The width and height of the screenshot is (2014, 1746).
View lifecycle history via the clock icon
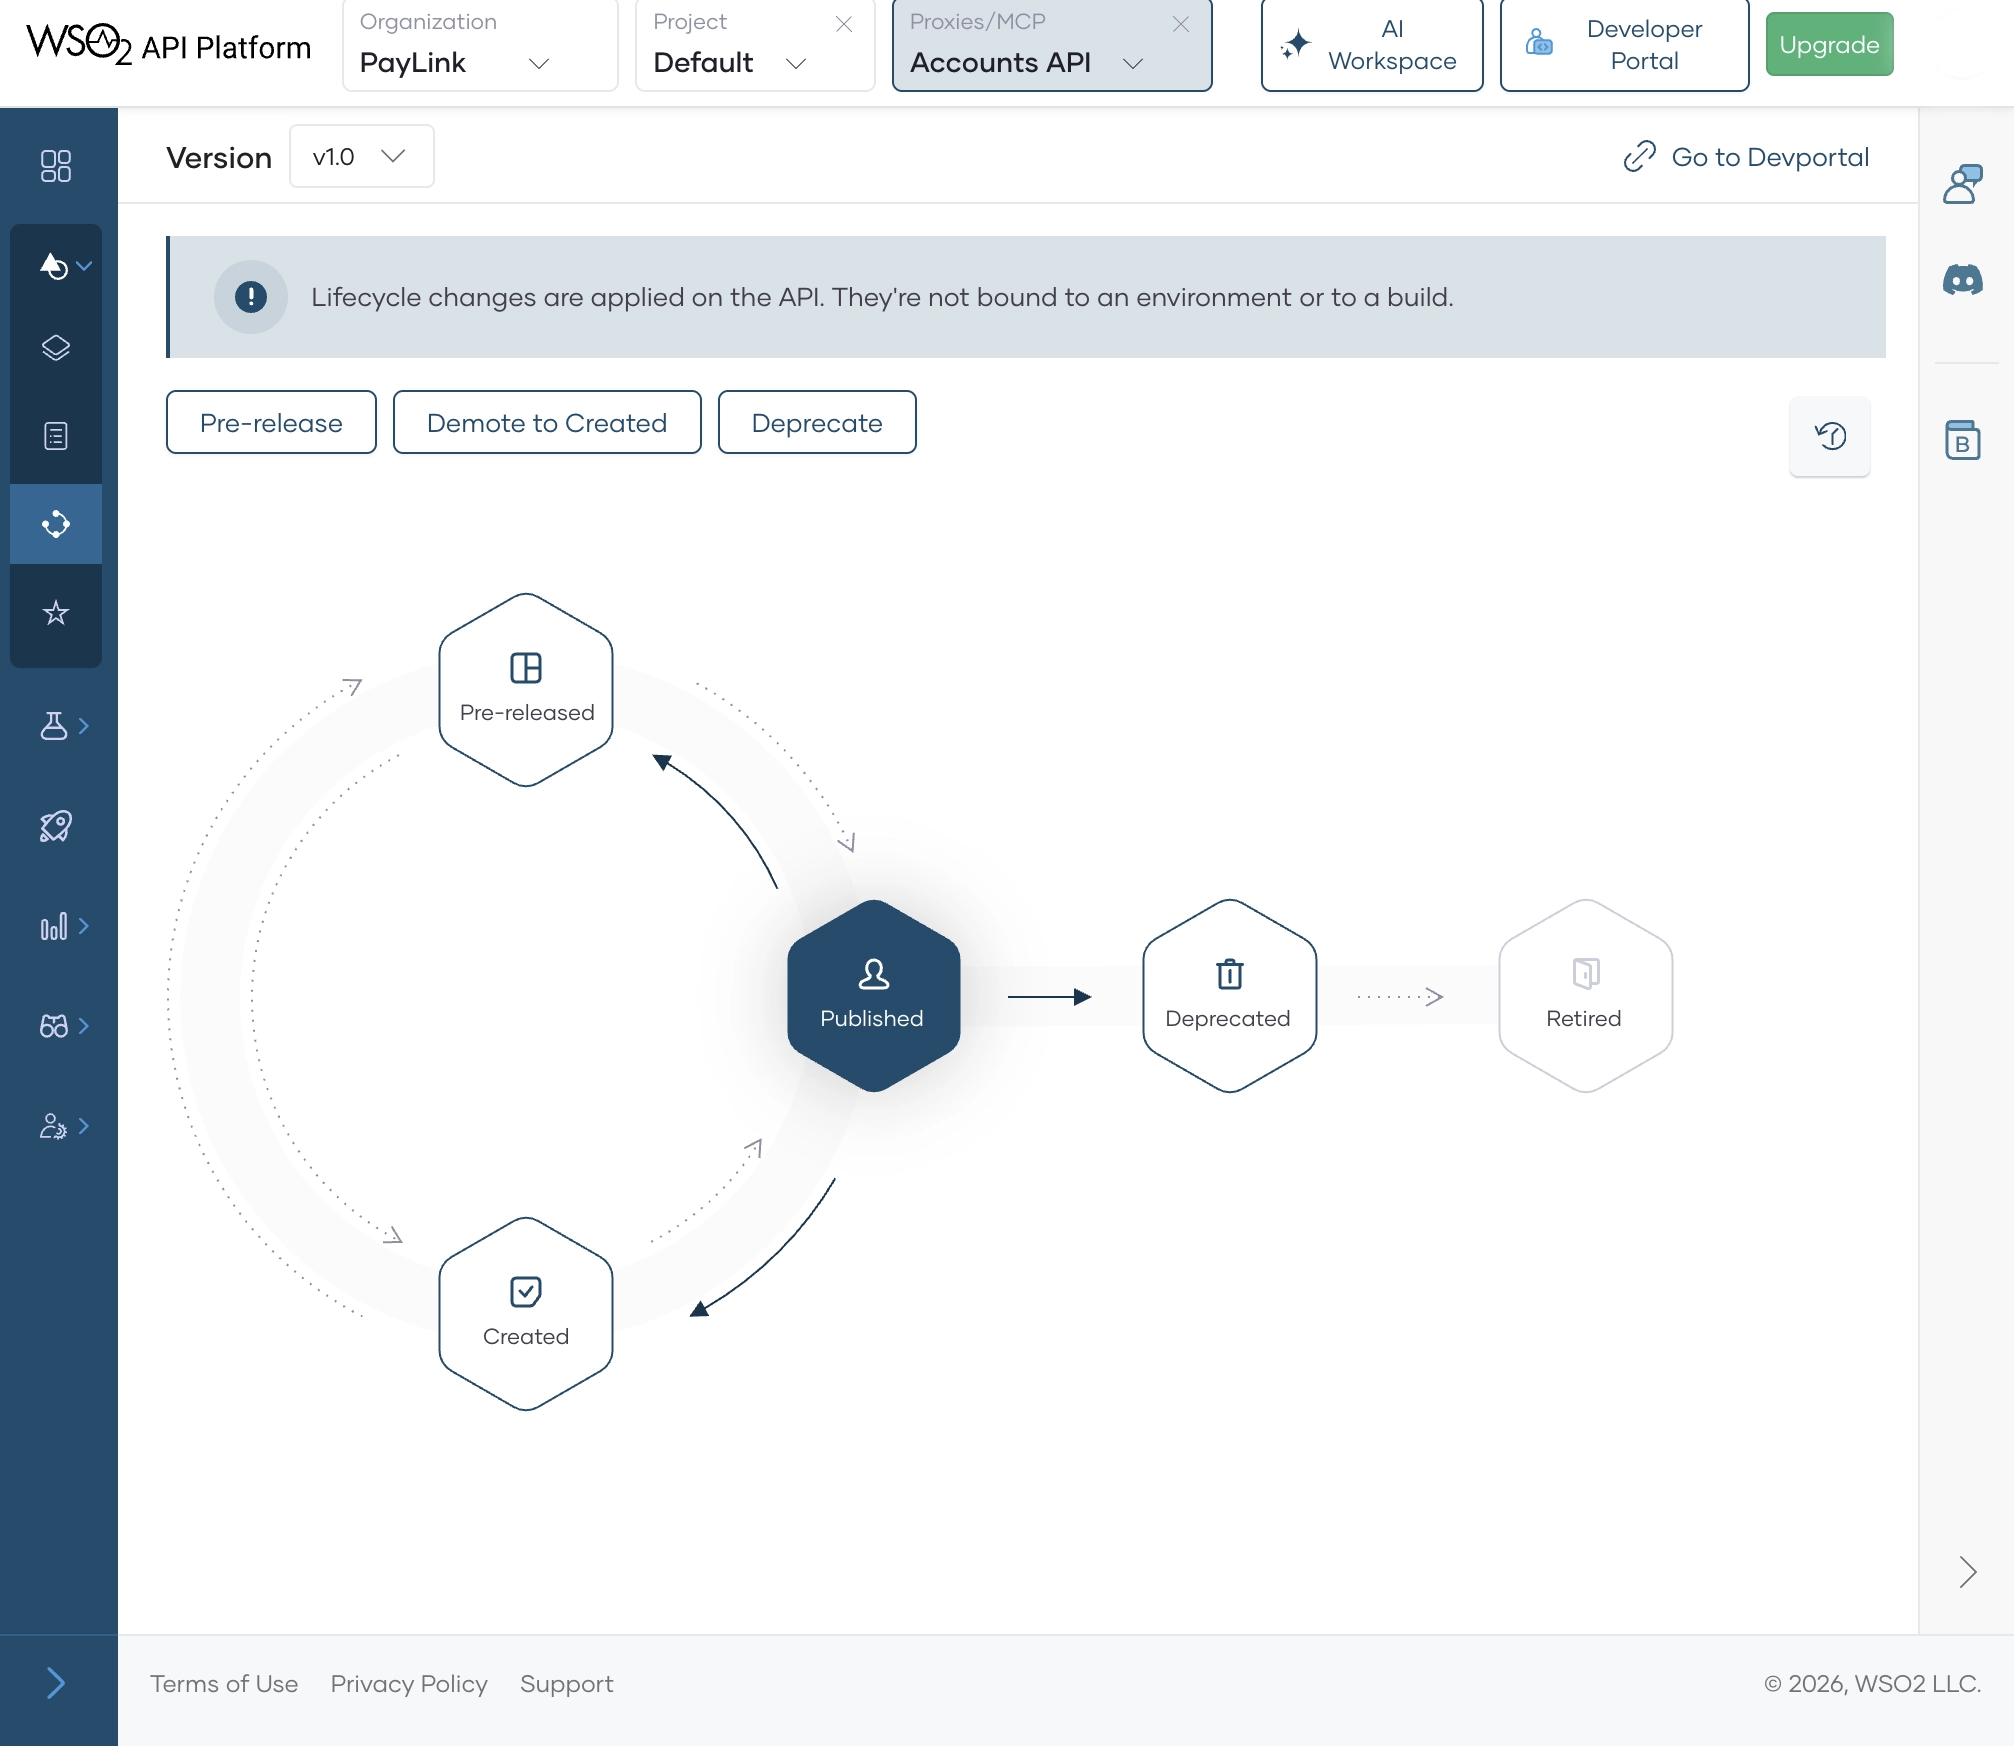click(x=1830, y=436)
